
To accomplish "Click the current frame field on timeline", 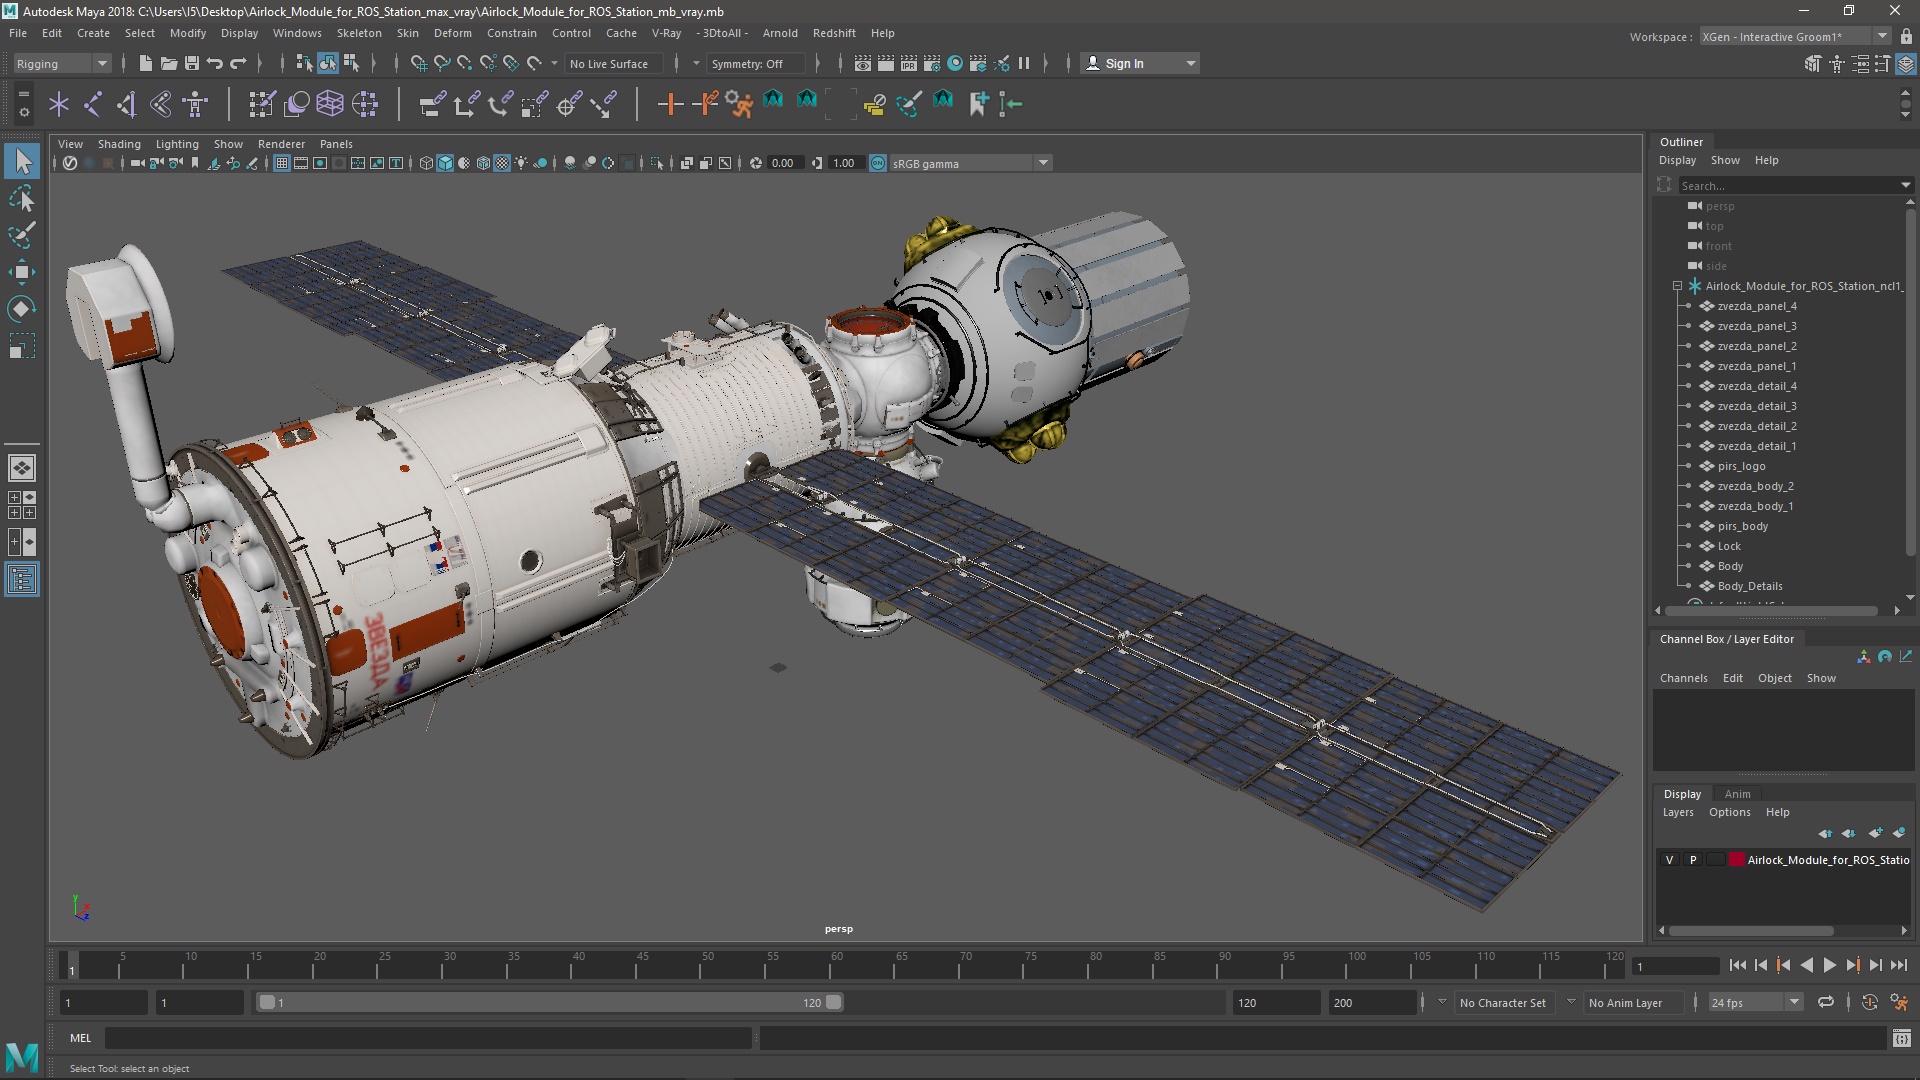I will [x=1674, y=966].
